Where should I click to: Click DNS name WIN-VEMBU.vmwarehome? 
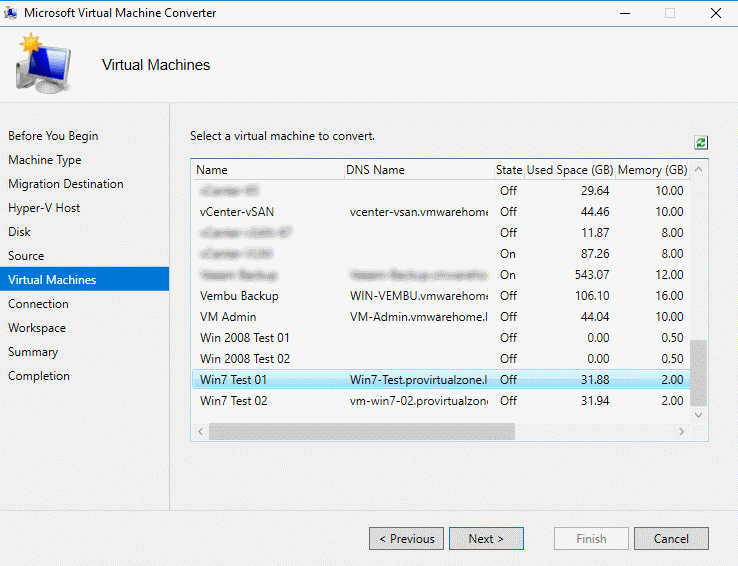pyautogui.click(x=419, y=296)
